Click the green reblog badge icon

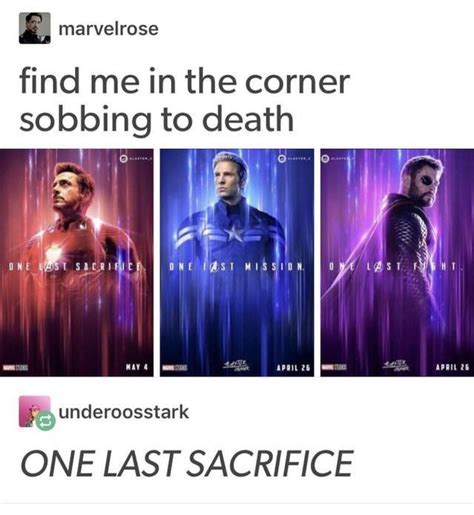point(46,421)
